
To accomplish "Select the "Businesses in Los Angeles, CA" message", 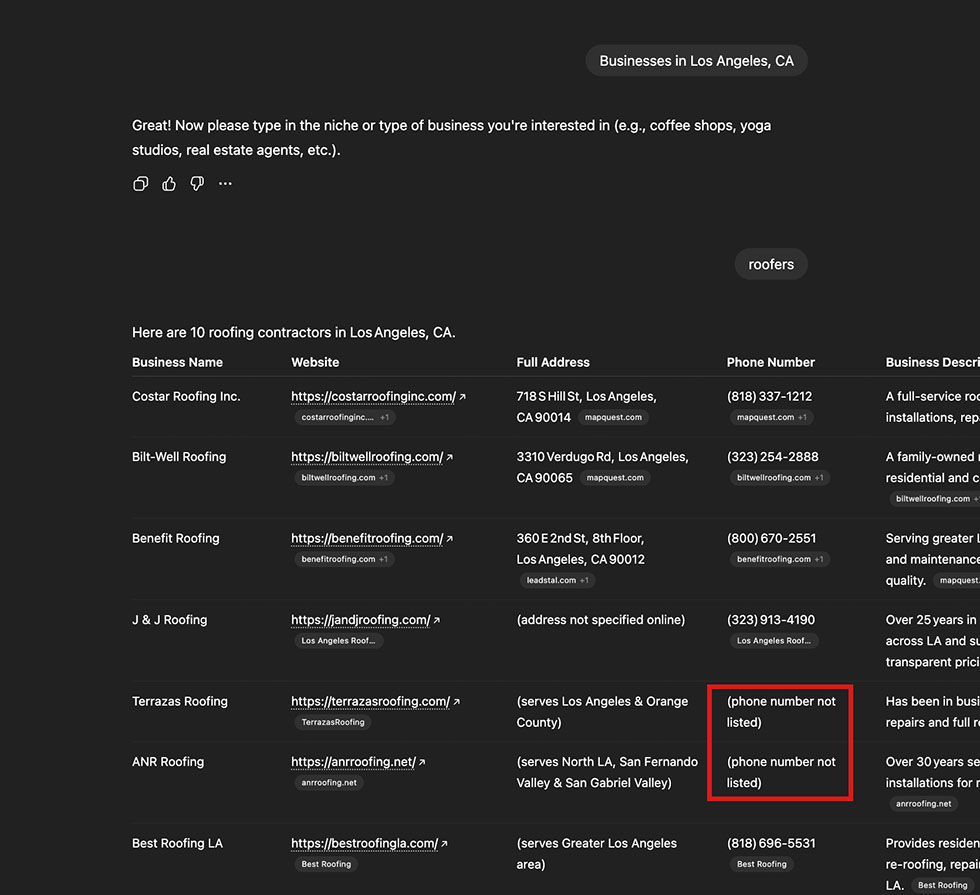I will point(696,61).
